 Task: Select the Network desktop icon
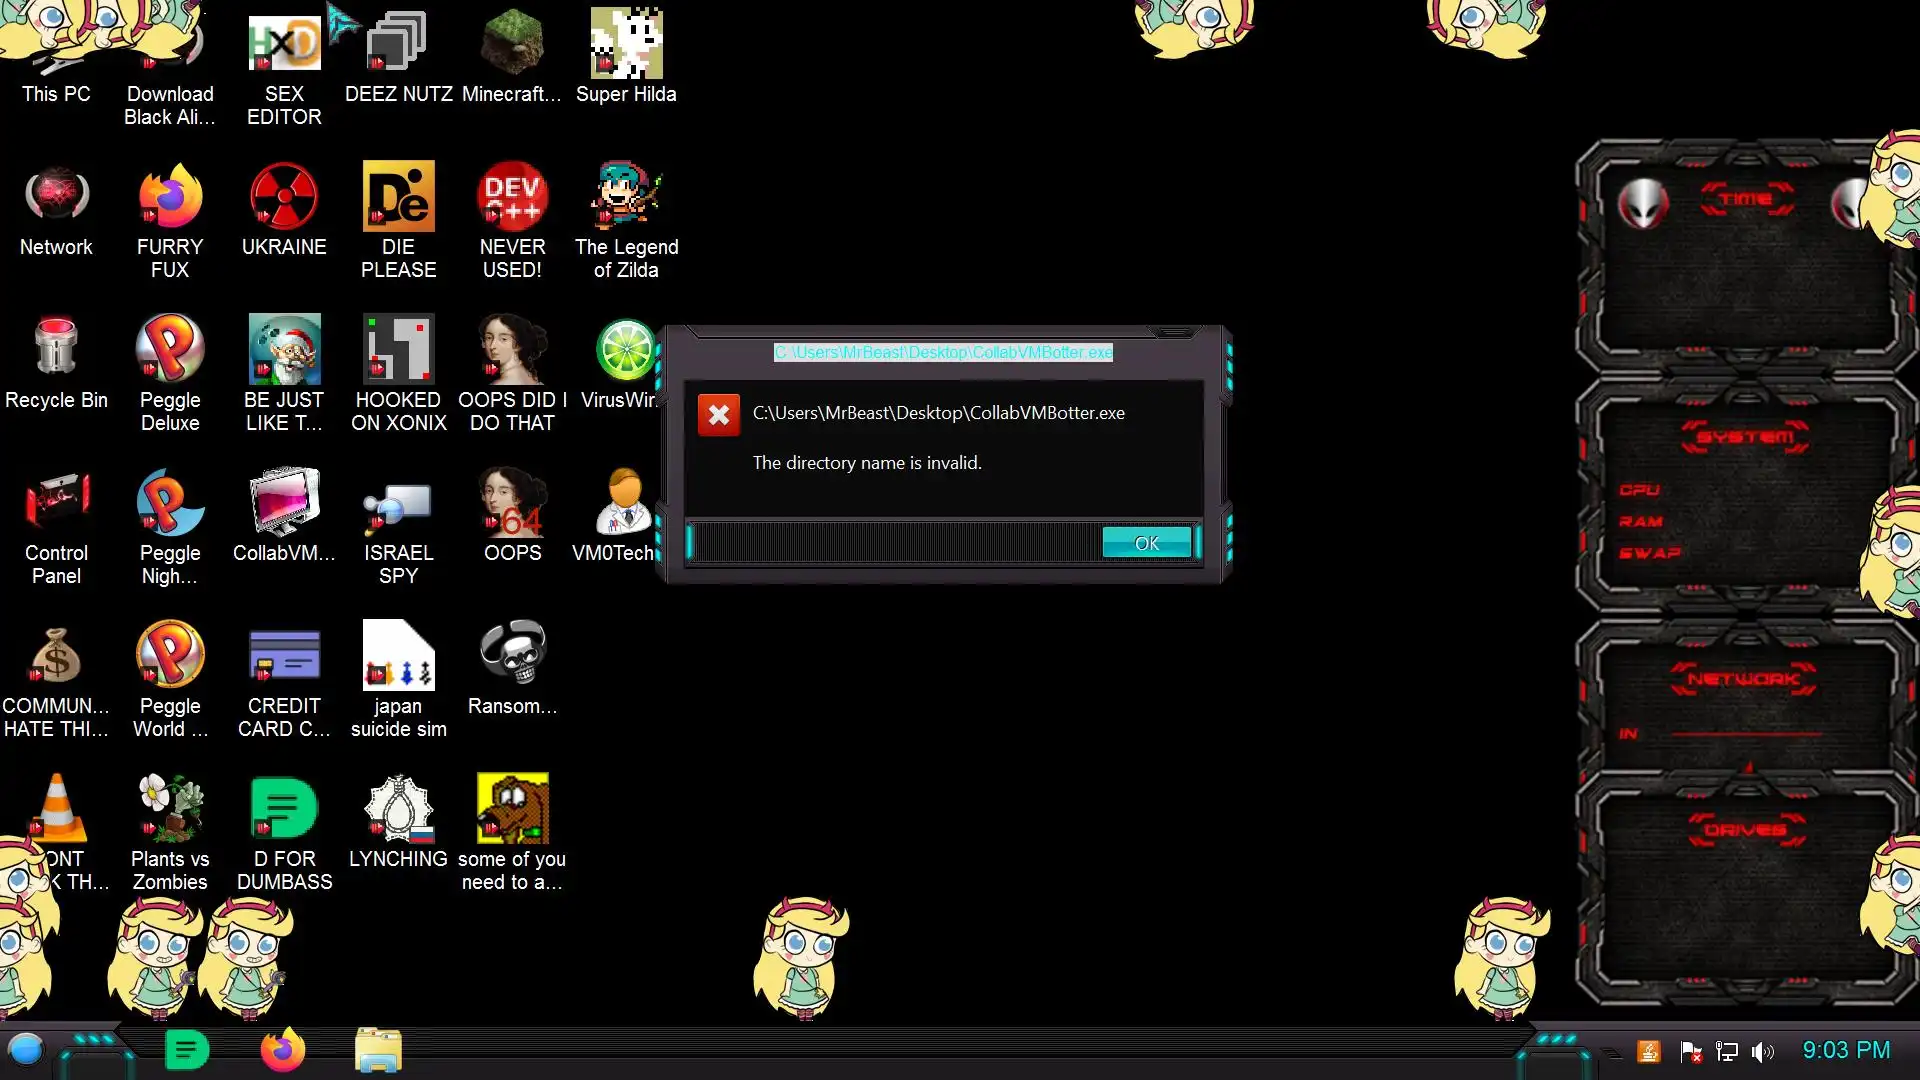click(x=56, y=197)
